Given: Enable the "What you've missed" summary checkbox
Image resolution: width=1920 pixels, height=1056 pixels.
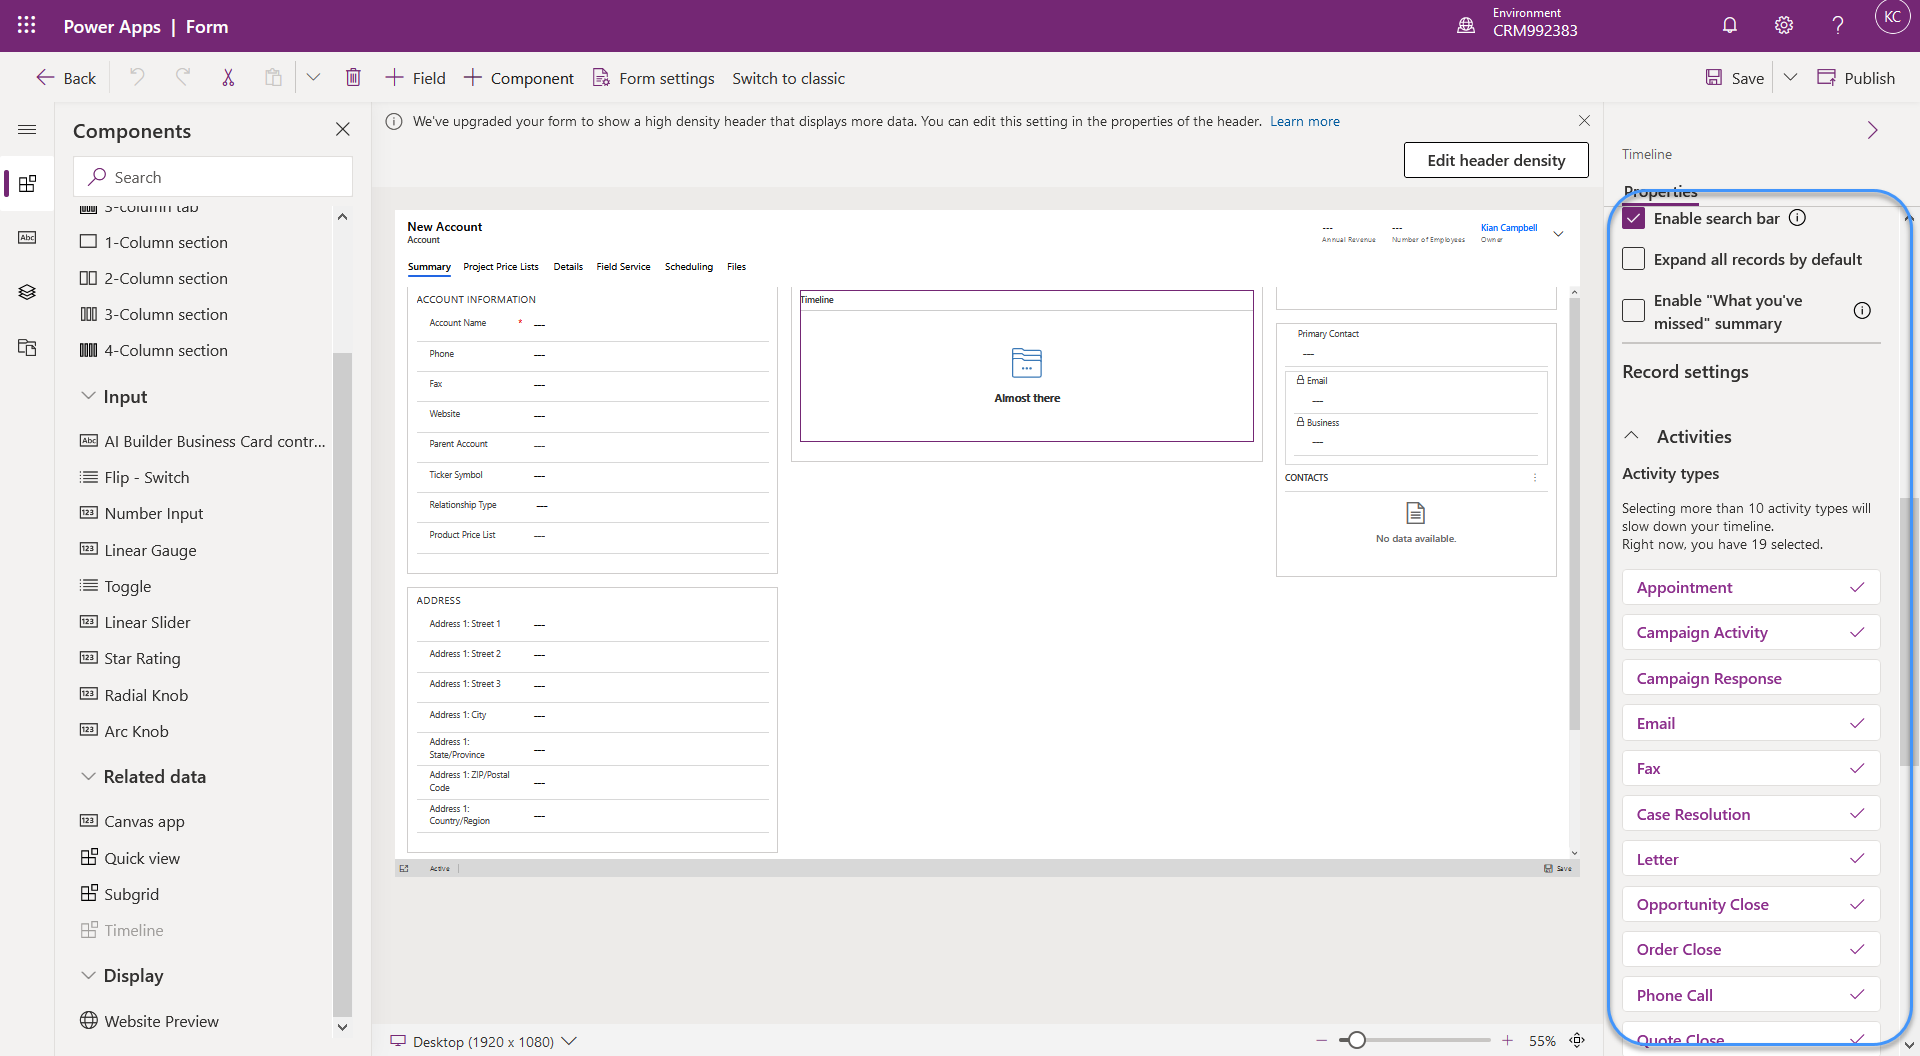Looking at the screenshot, I should coord(1634,311).
